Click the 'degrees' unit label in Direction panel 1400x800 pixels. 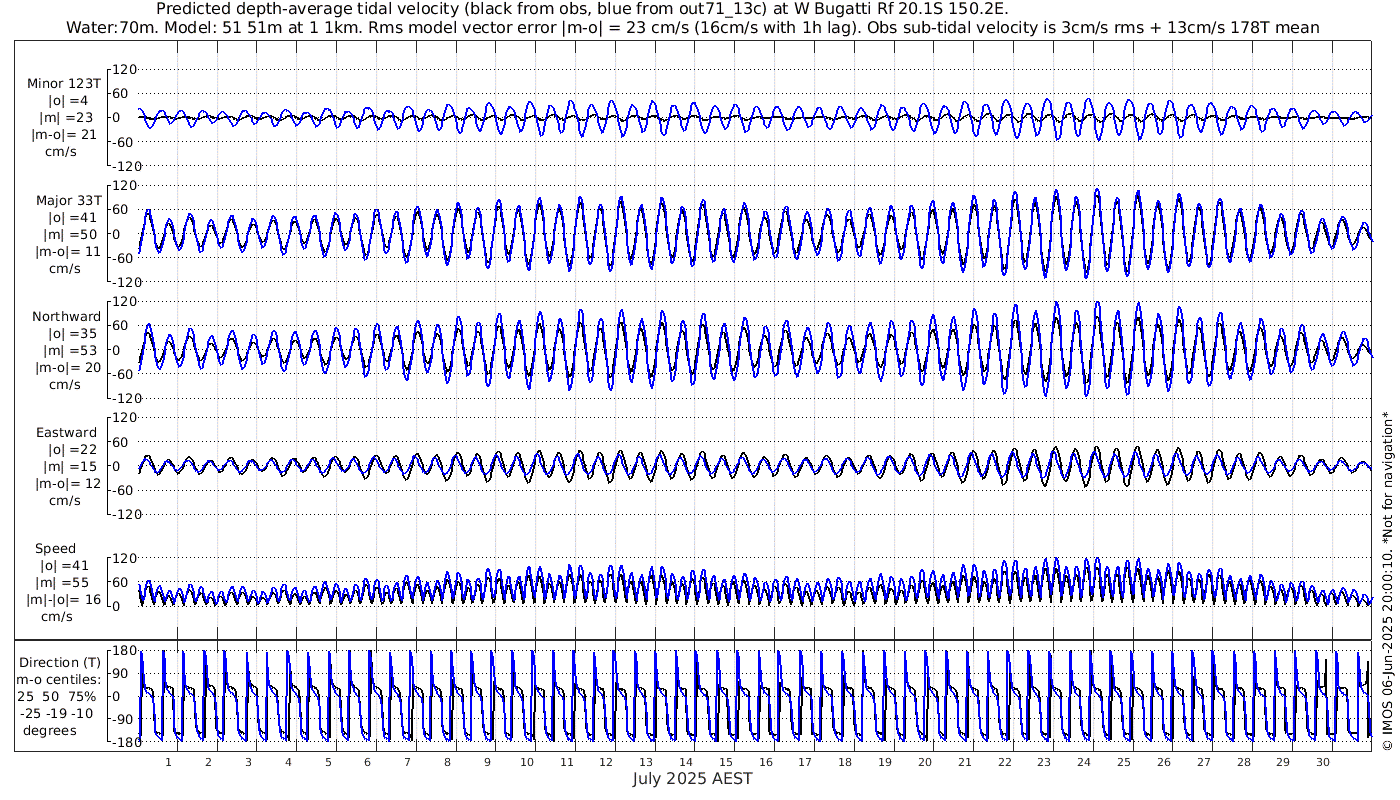tap(51, 731)
